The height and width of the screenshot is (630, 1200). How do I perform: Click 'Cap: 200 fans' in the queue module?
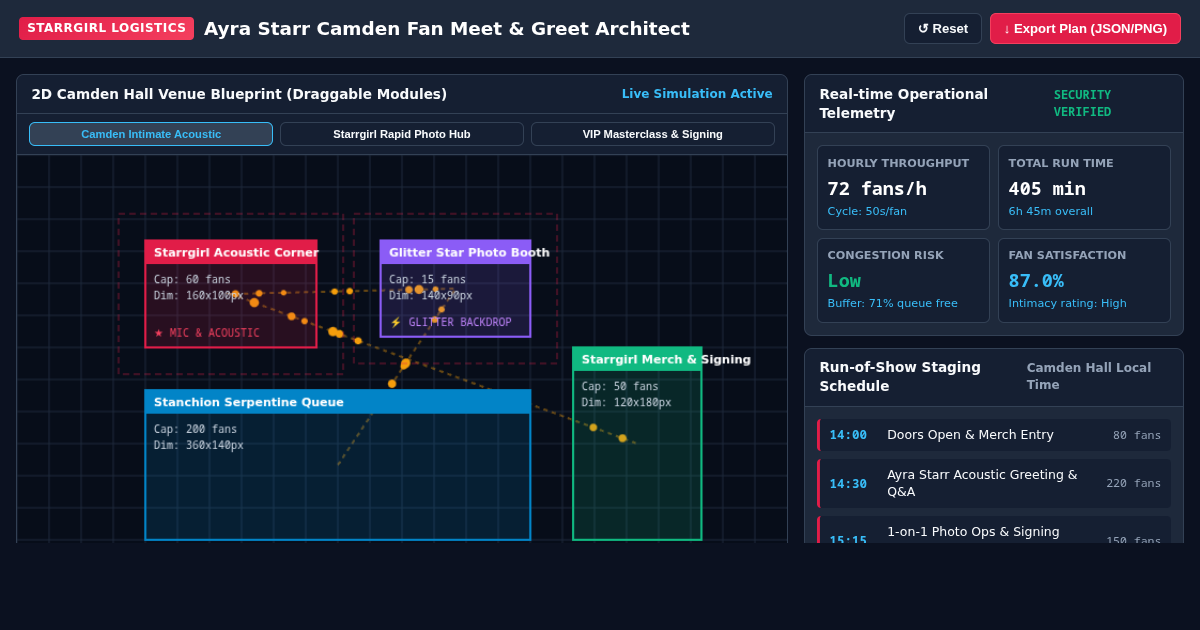196,429
